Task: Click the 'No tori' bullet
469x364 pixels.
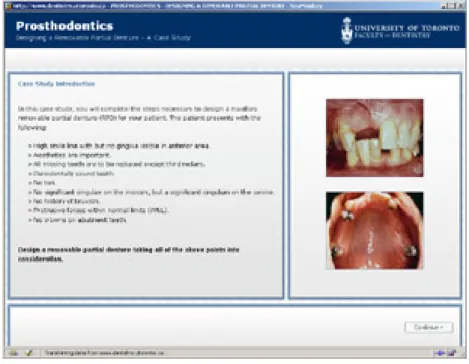Action: [x=42, y=183]
